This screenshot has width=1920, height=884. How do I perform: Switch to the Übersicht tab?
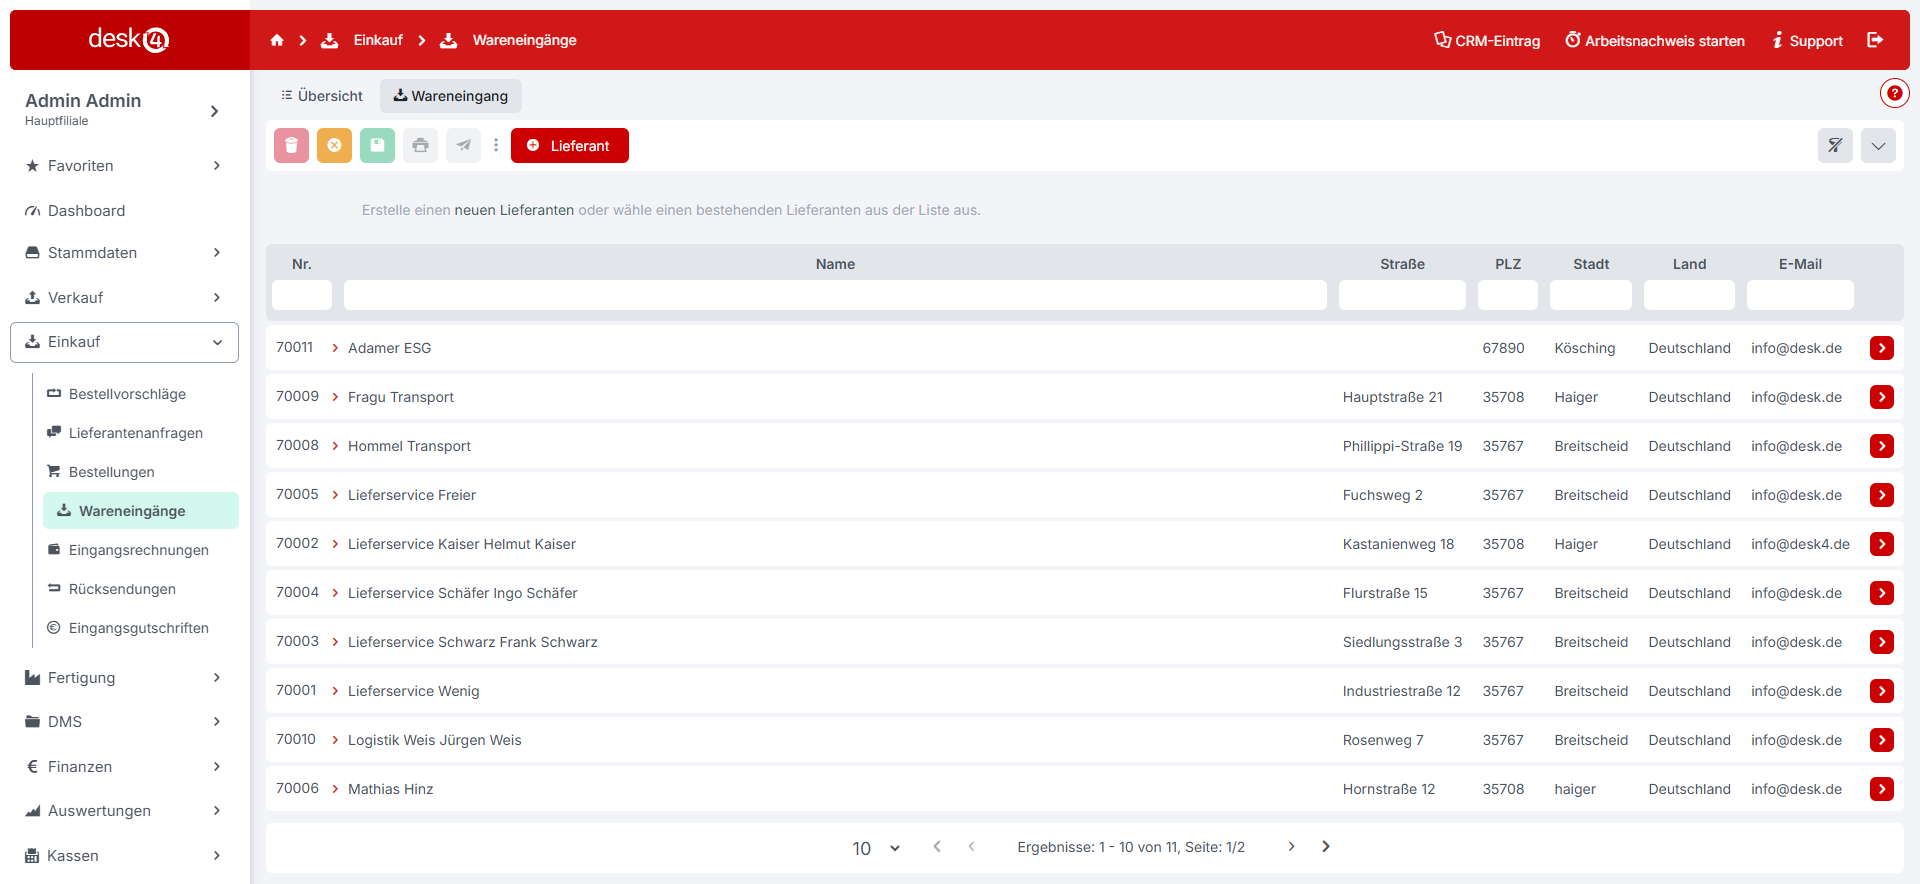click(322, 96)
